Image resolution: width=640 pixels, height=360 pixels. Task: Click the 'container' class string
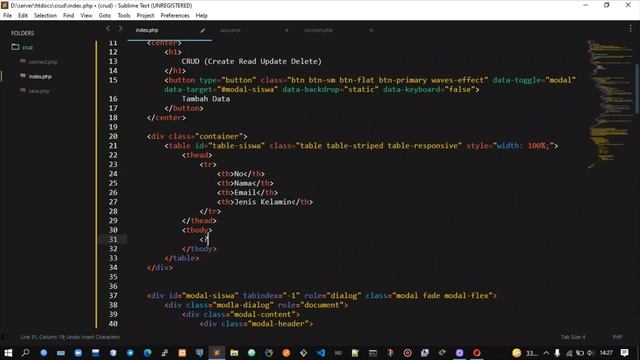pyautogui.click(x=220, y=136)
